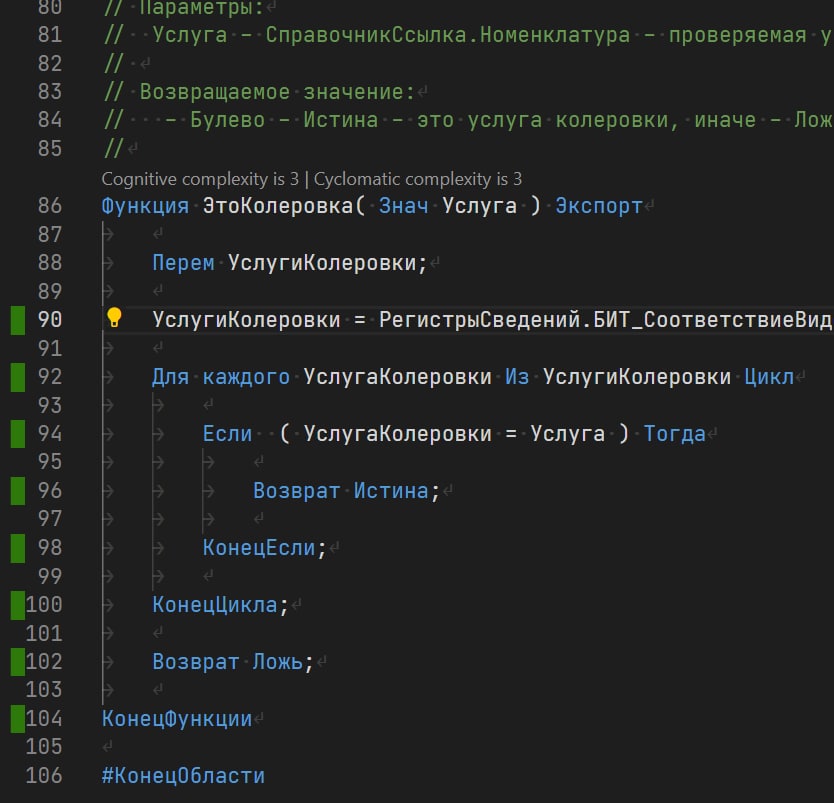Click the function name ЭтоКолеровка on line 86
Image resolution: width=834 pixels, height=803 pixels.
pos(278,206)
